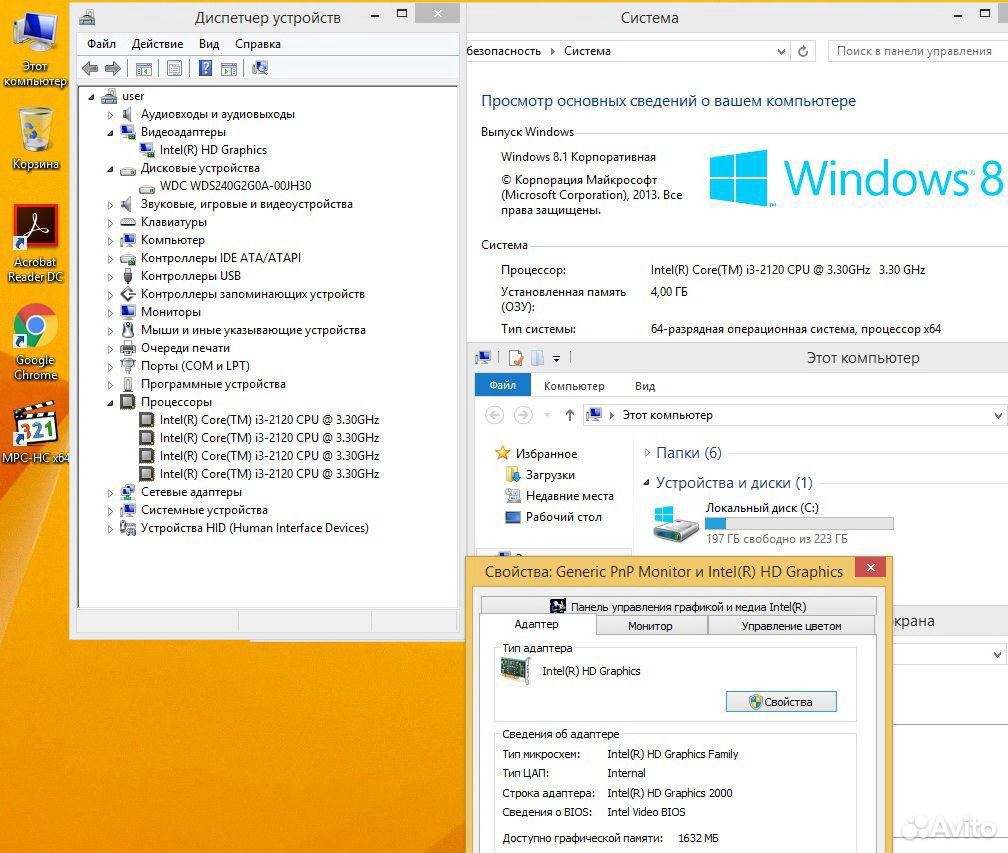1008x853 pixels.
Task: Collapse the Процессоры node
Action: pos(110,402)
